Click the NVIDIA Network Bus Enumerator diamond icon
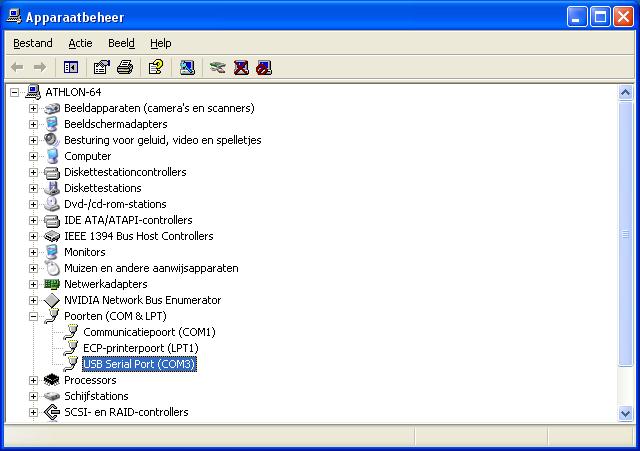Image resolution: width=640 pixels, height=451 pixels. tap(52, 300)
